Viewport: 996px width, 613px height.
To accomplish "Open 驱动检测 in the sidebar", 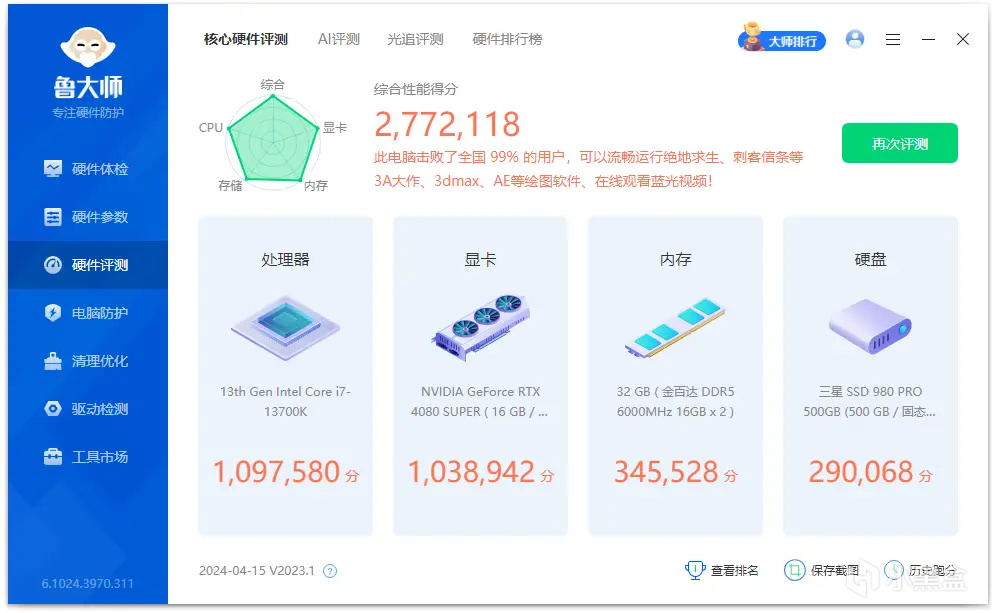I will [x=88, y=409].
